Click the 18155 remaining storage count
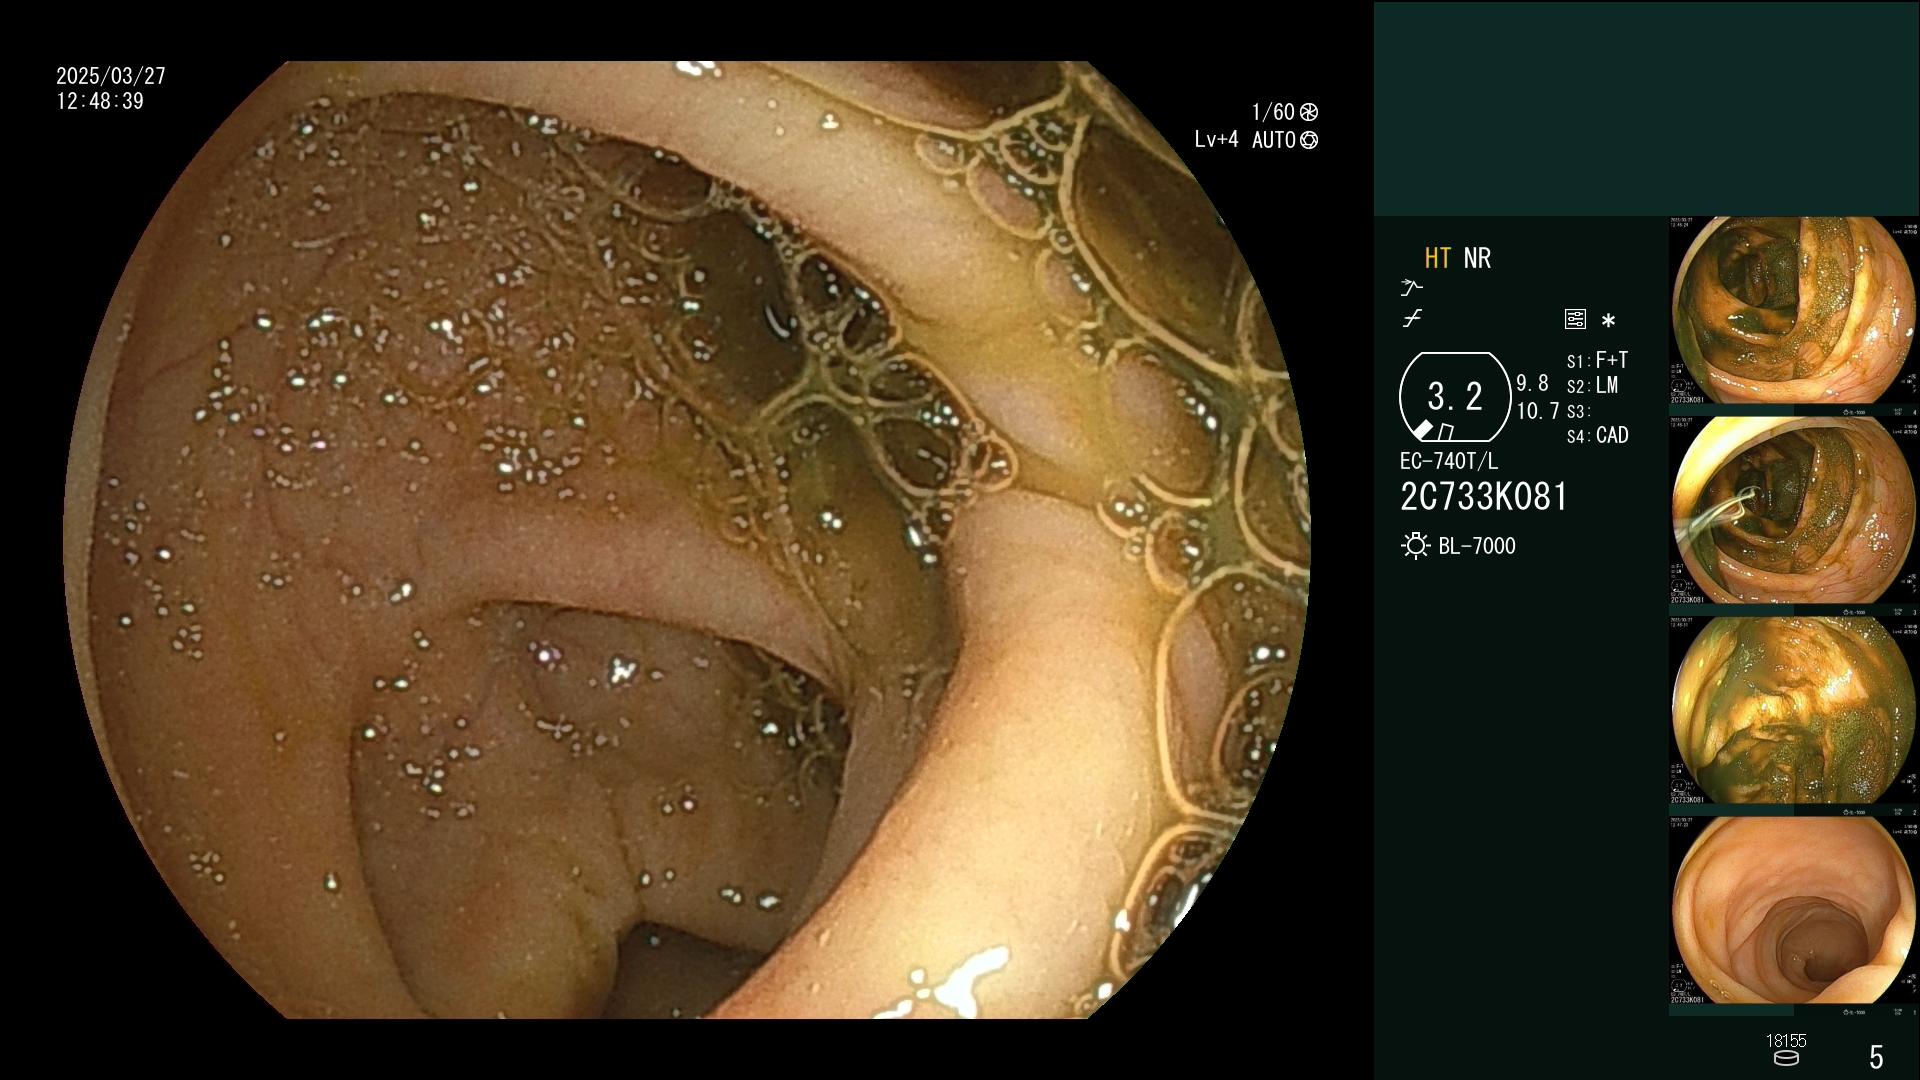Viewport: 1920px width, 1080px height. (1786, 1041)
